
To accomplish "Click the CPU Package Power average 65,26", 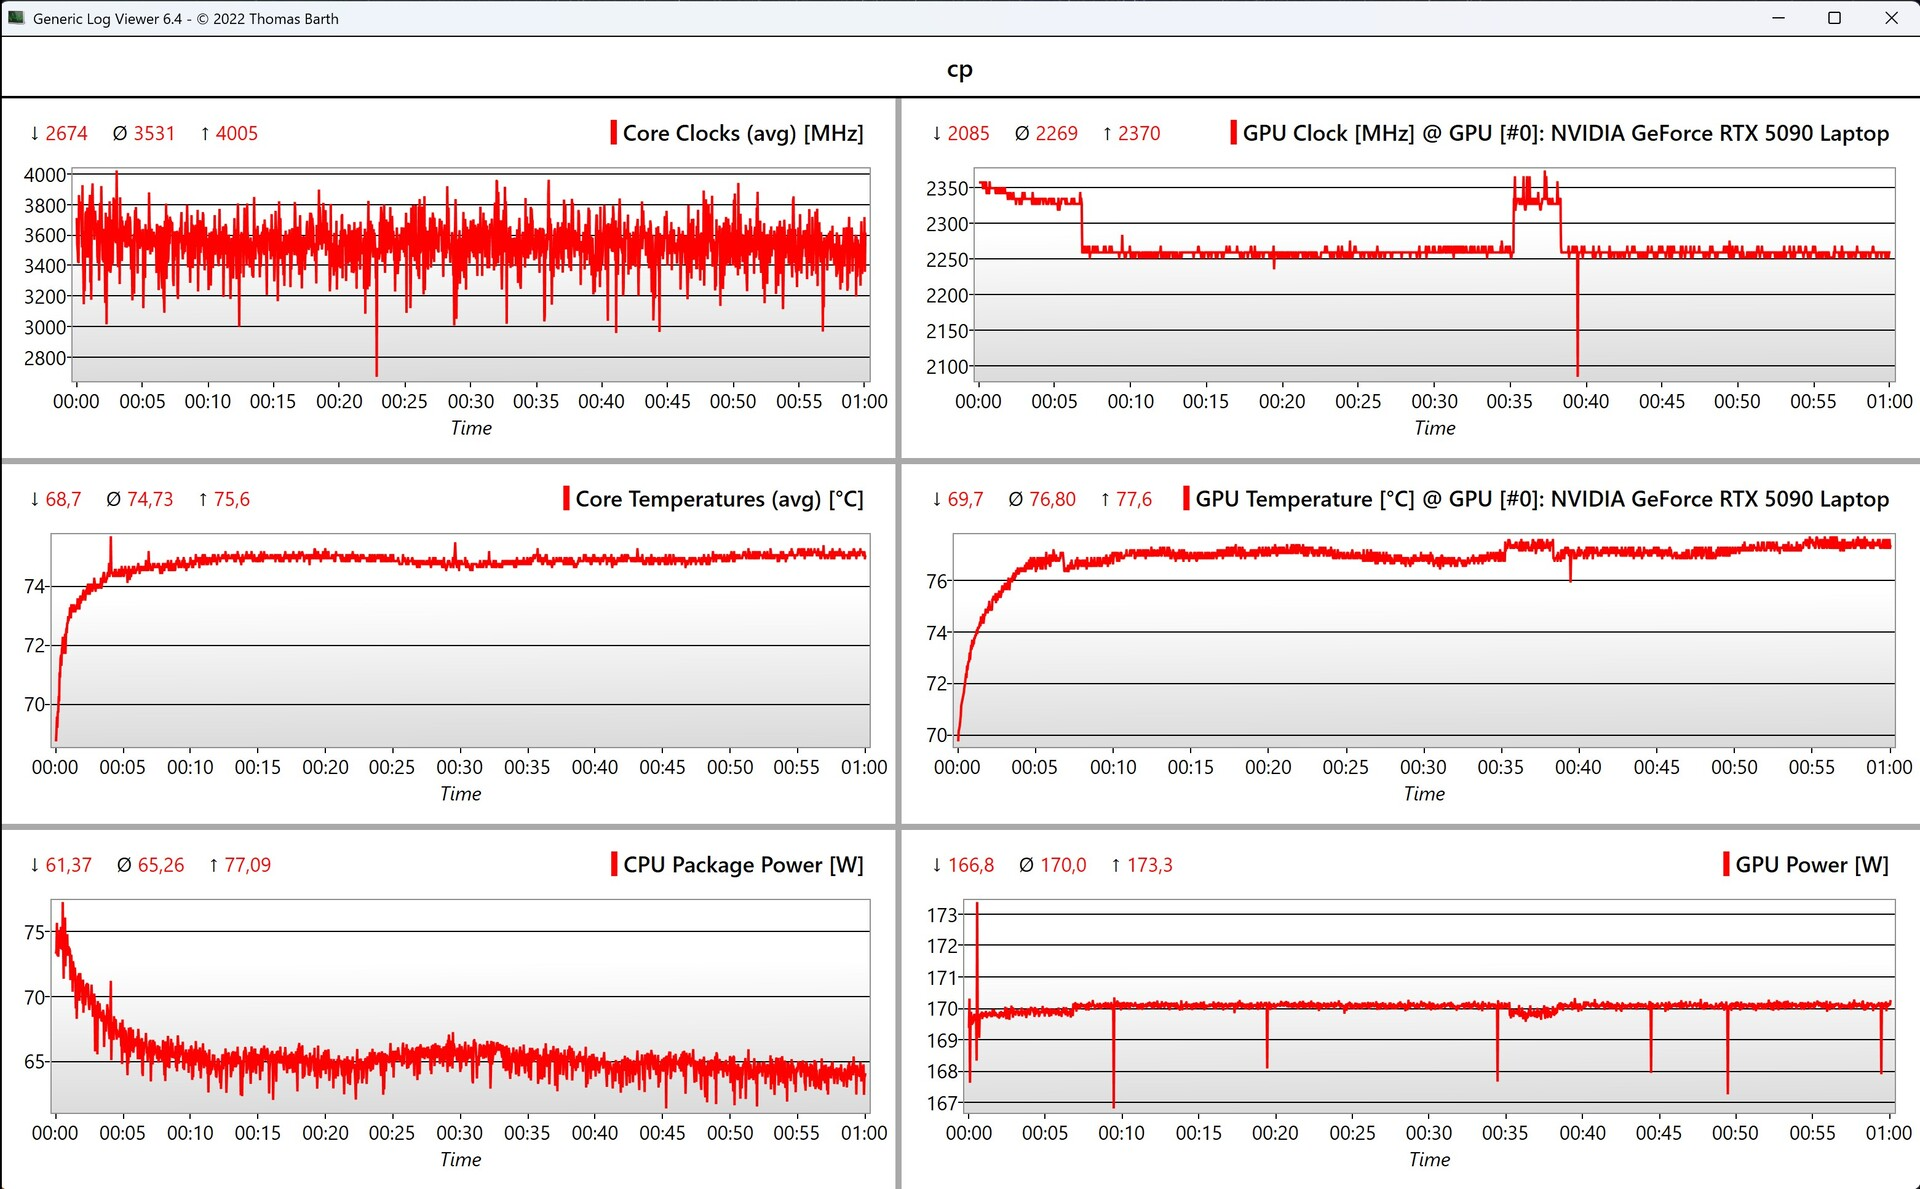I will tap(160, 865).
